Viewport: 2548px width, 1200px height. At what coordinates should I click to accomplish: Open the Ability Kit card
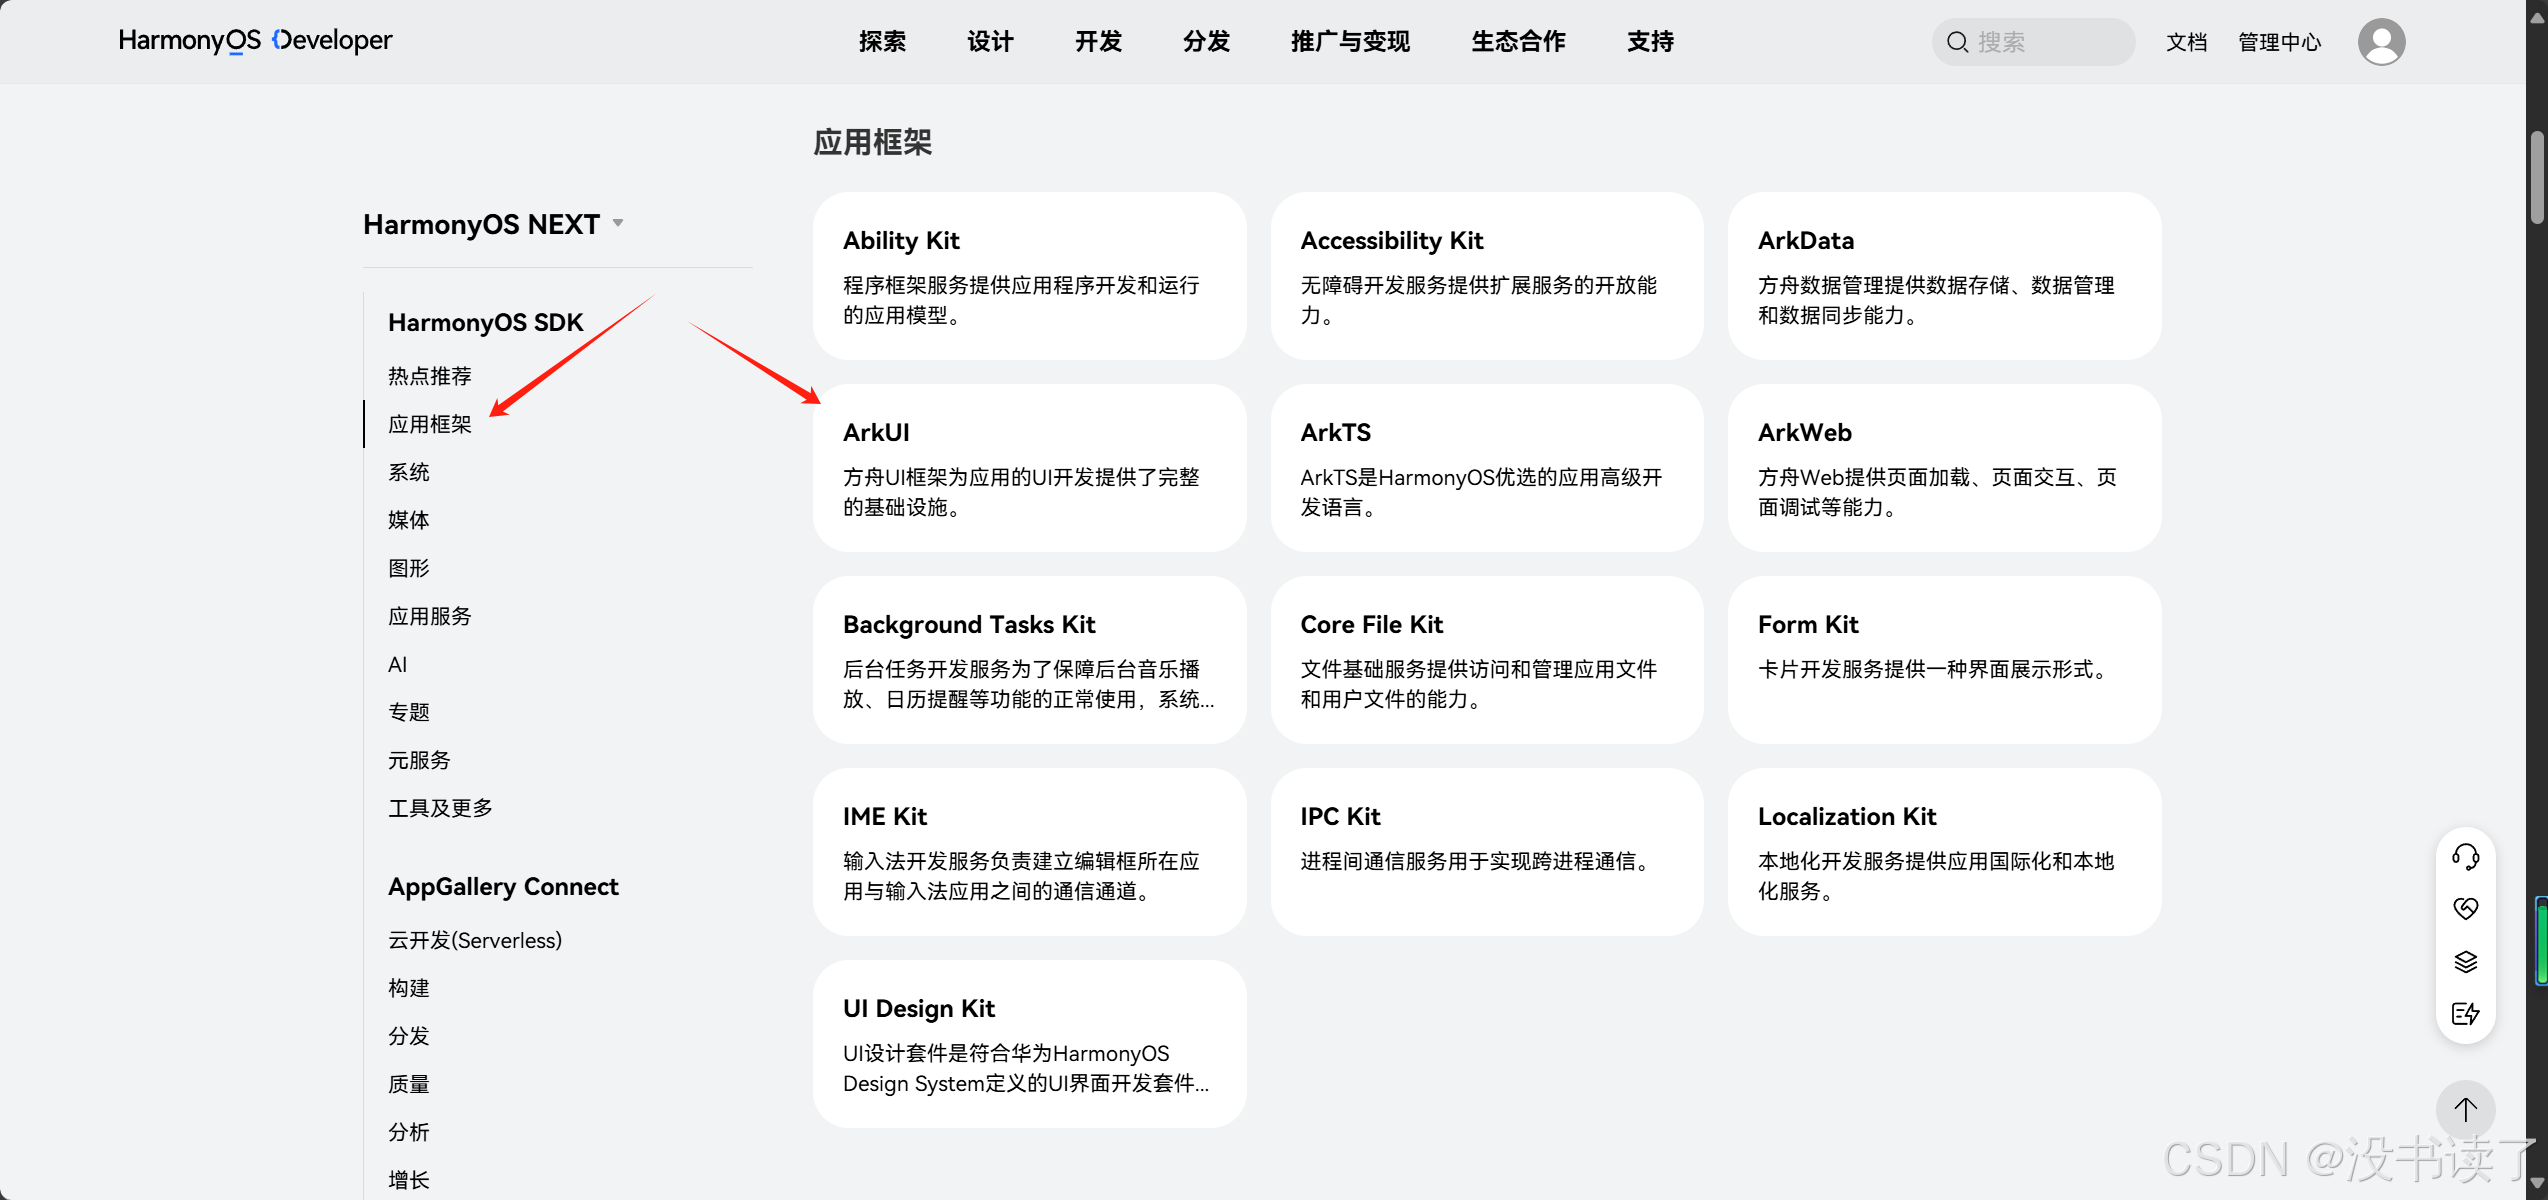point(1029,276)
